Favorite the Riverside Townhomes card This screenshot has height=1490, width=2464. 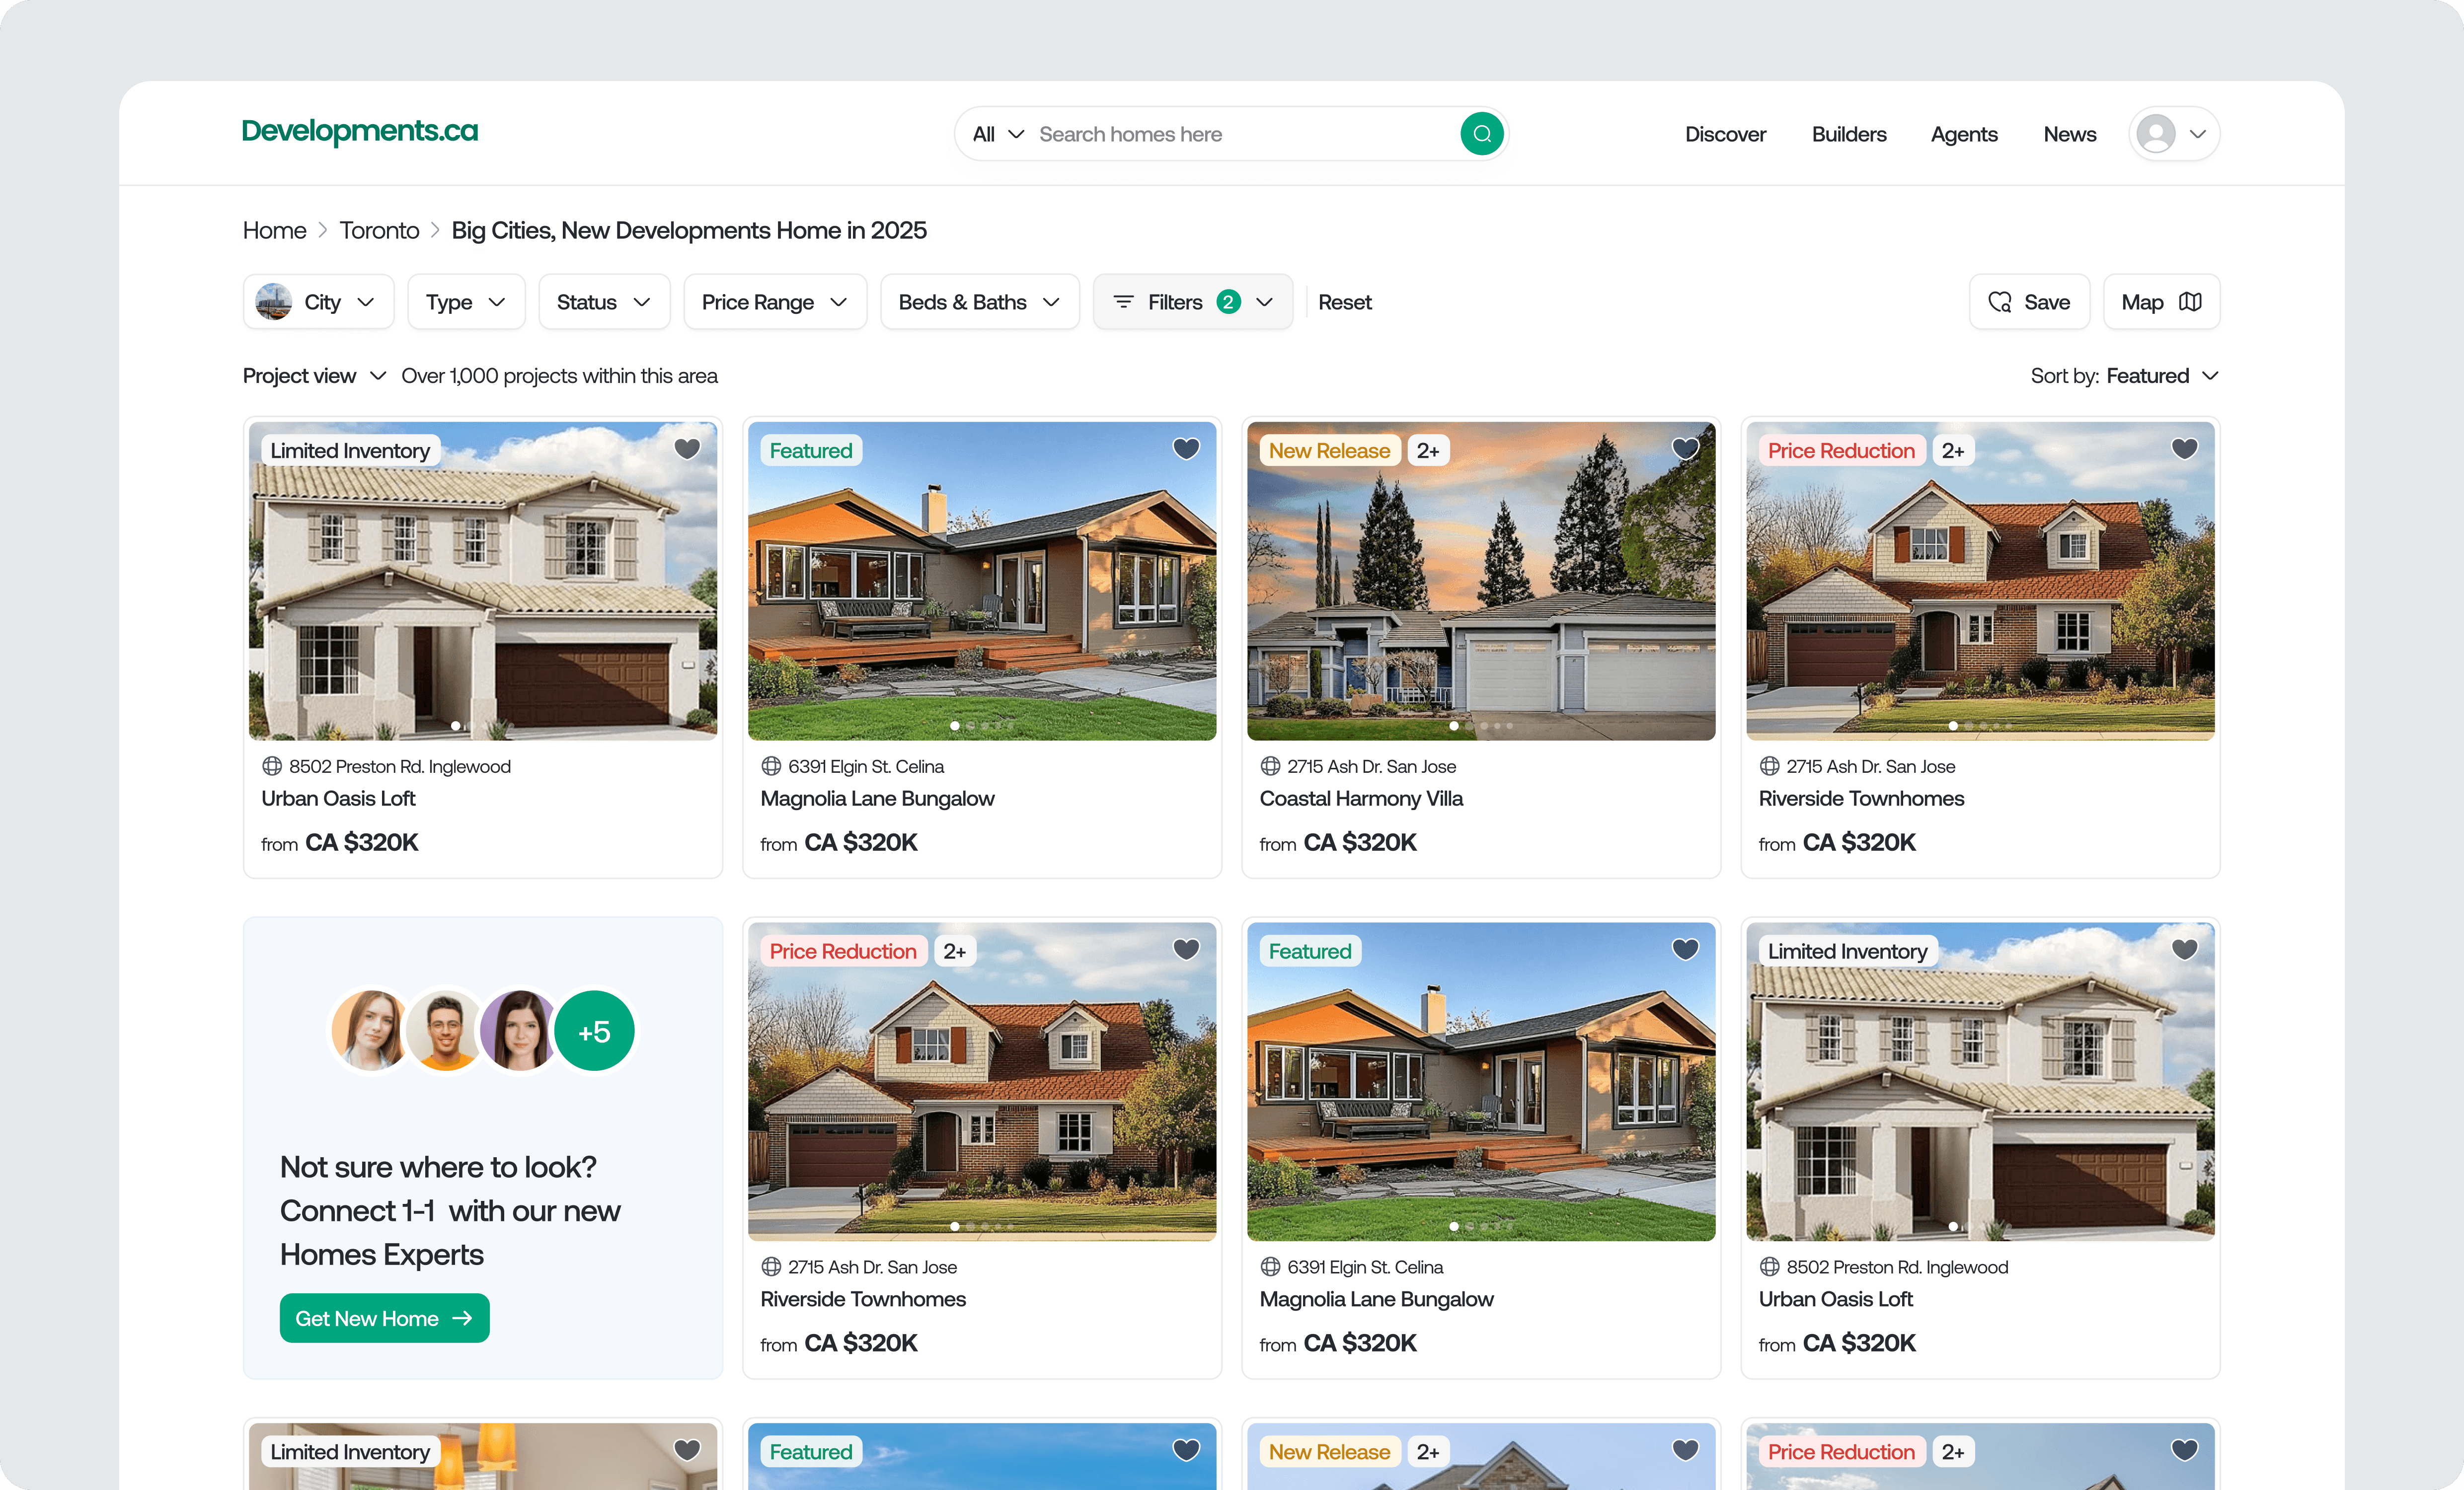pyautogui.click(x=2185, y=449)
